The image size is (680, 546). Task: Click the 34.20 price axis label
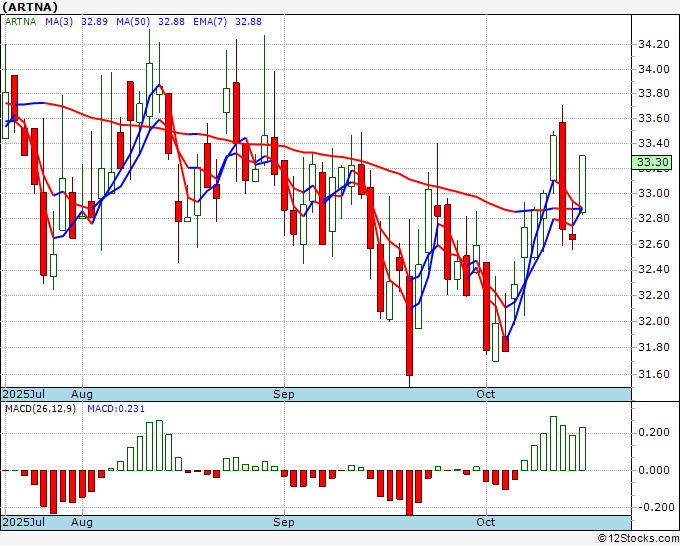(x=654, y=44)
